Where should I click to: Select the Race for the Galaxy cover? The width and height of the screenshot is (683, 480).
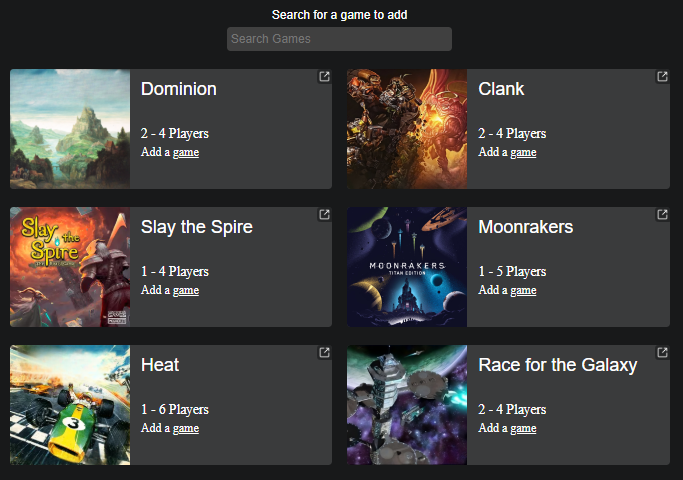click(407, 405)
